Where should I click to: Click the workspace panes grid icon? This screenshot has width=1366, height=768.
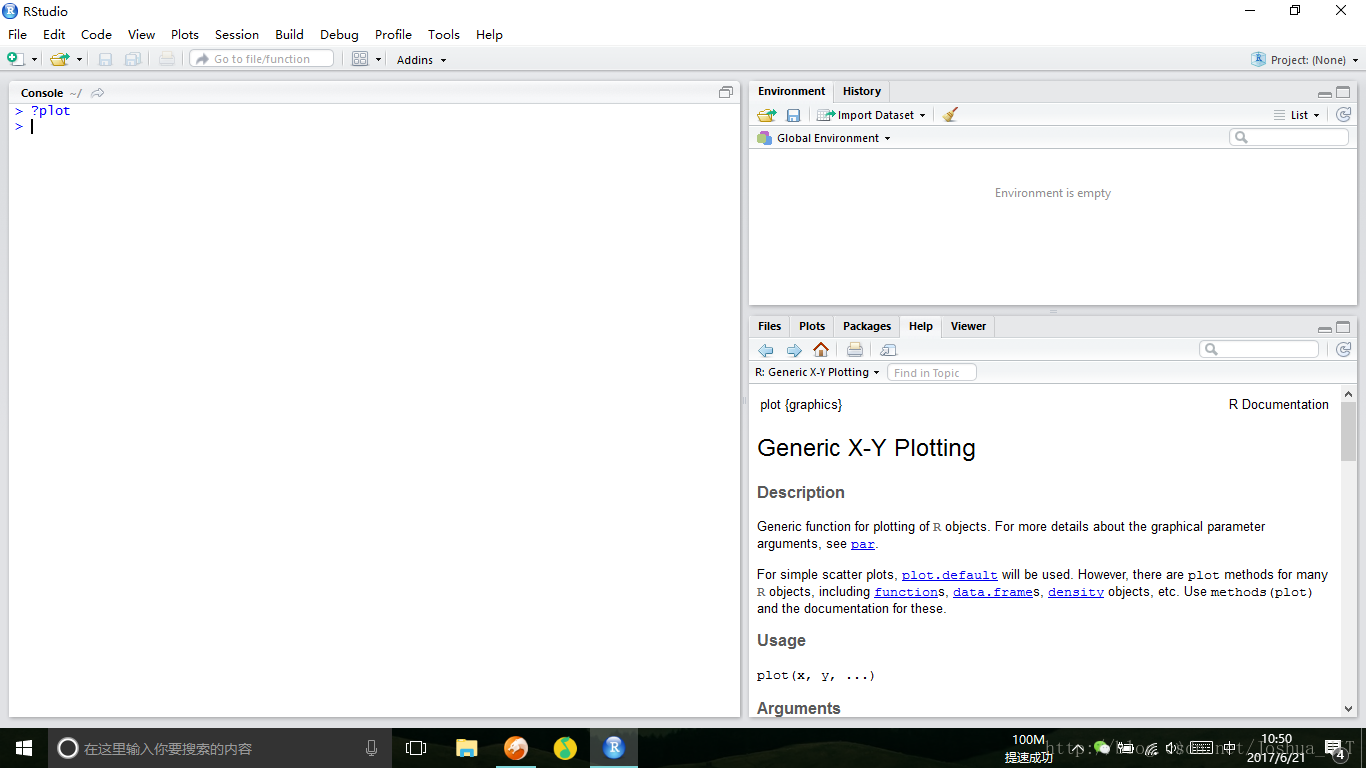click(360, 59)
